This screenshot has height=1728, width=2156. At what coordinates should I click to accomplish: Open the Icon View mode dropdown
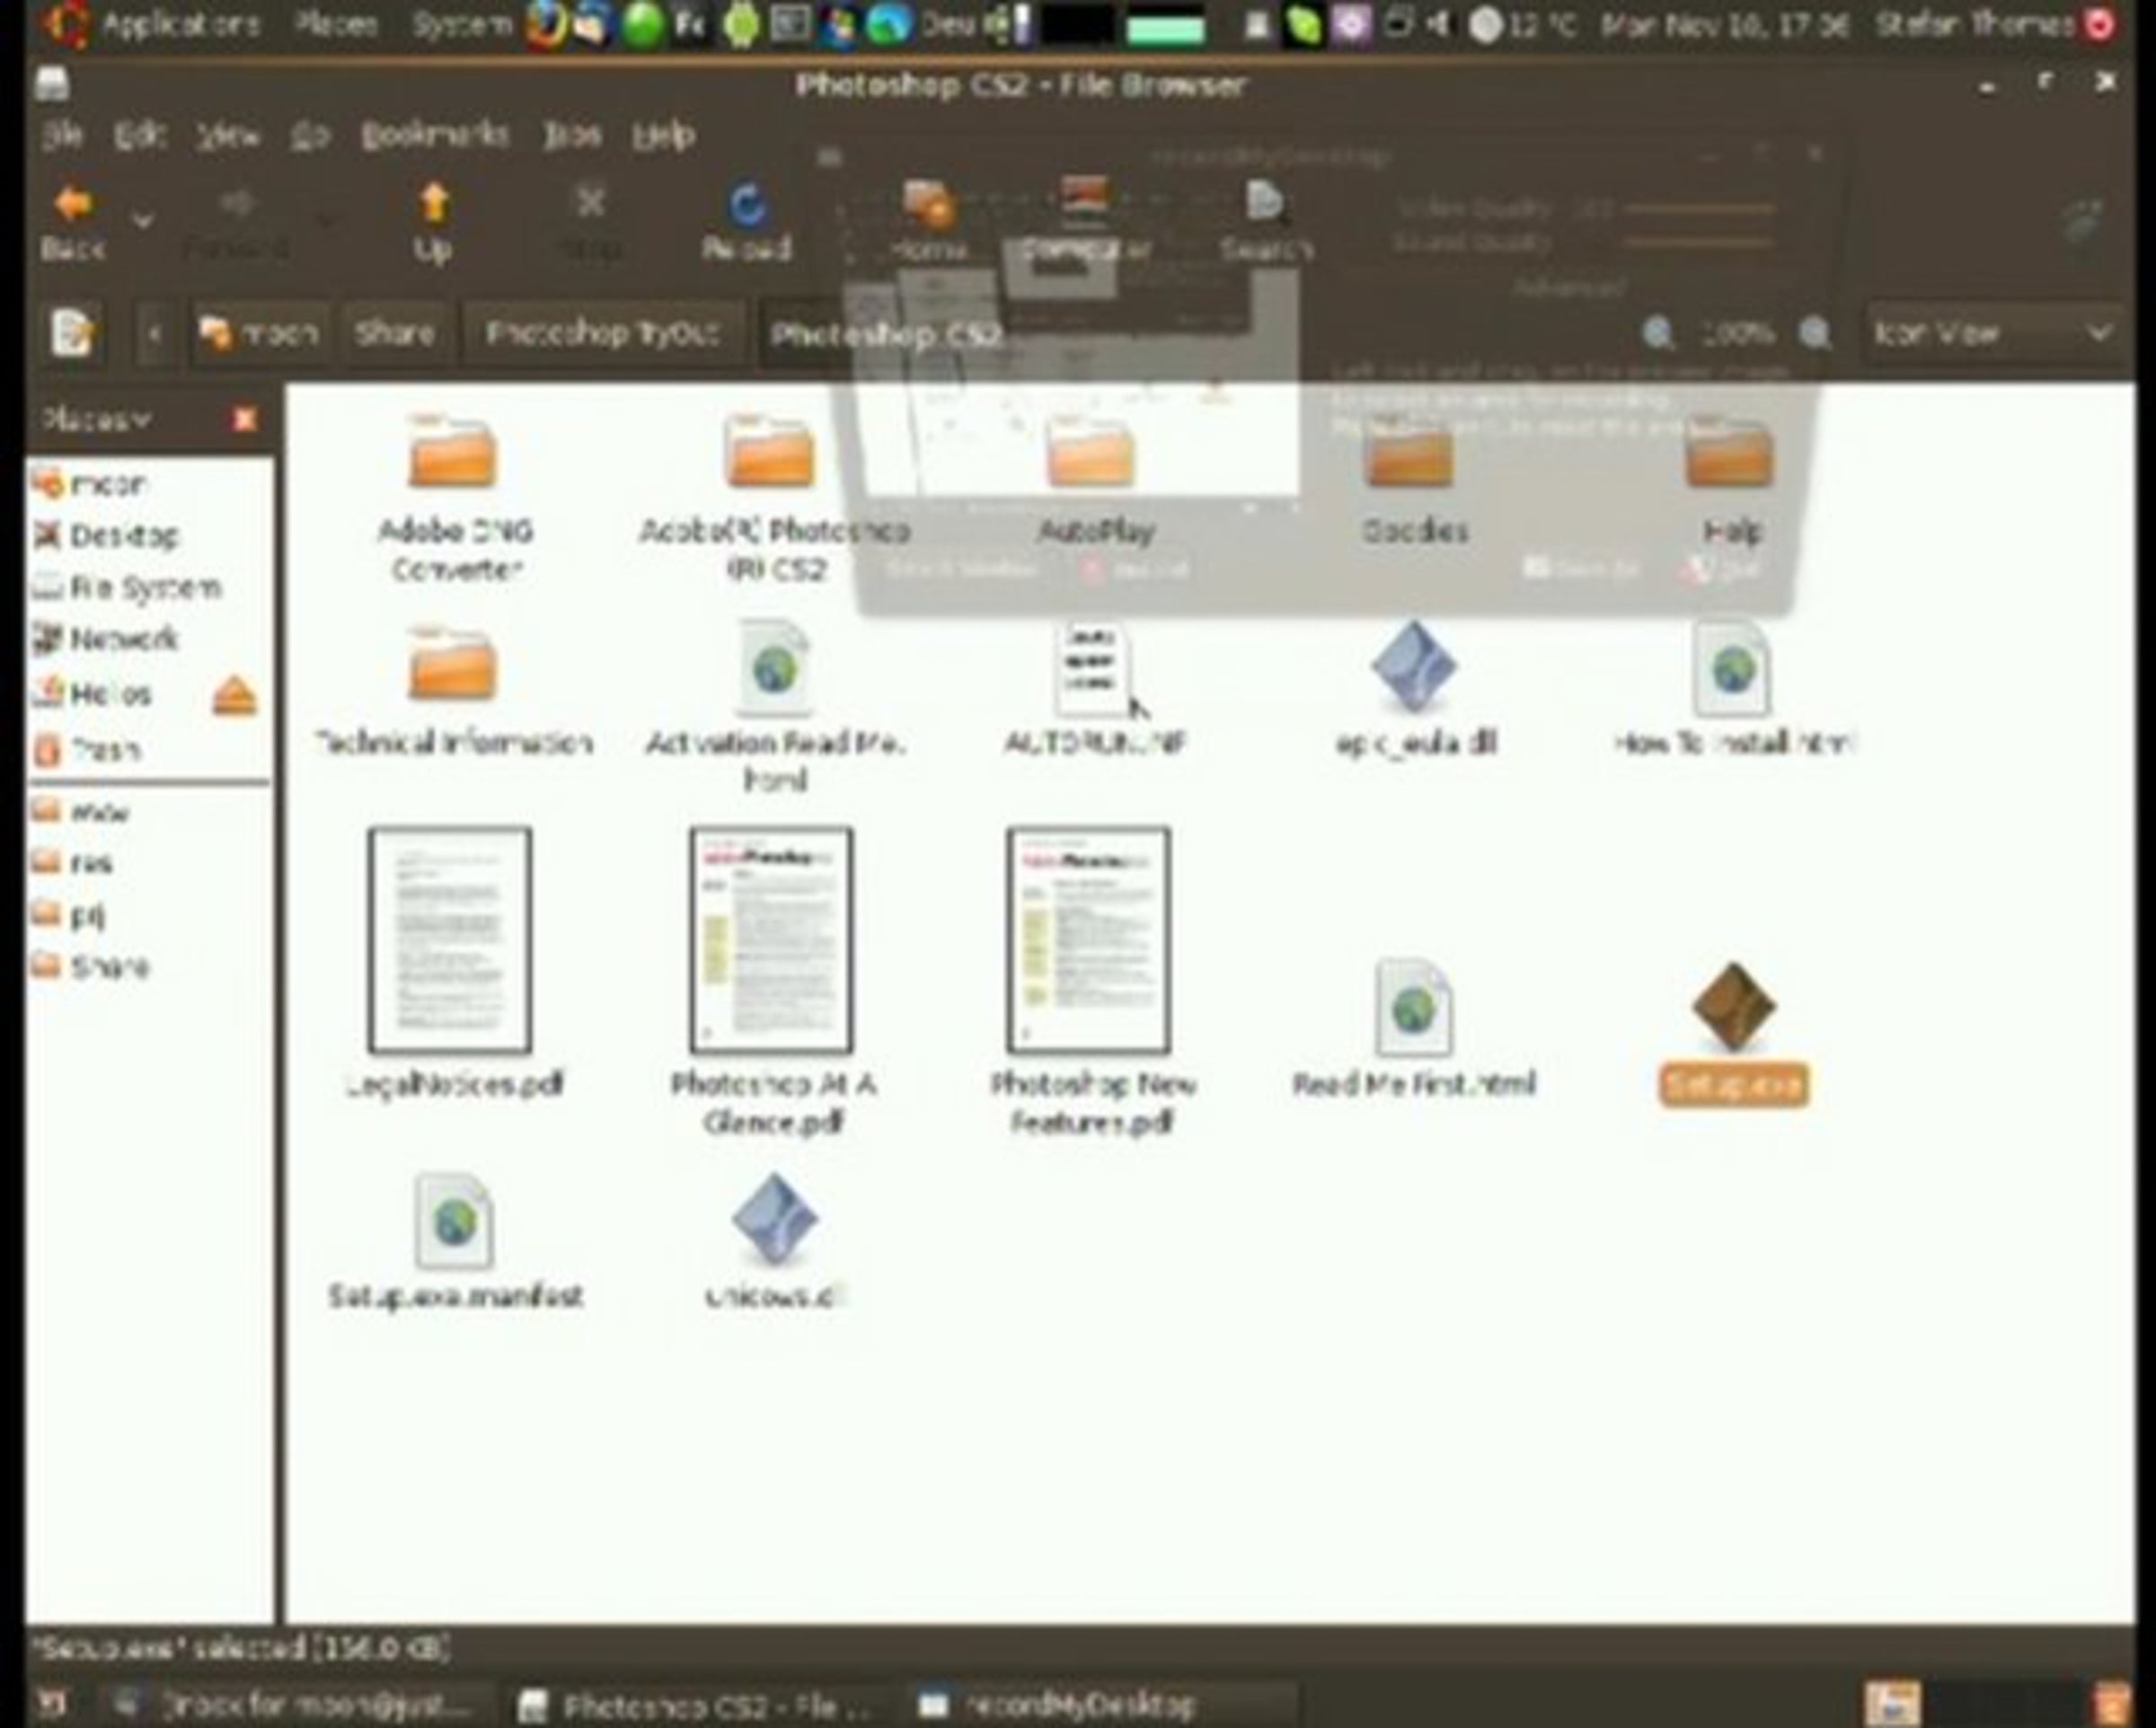tap(1993, 333)
